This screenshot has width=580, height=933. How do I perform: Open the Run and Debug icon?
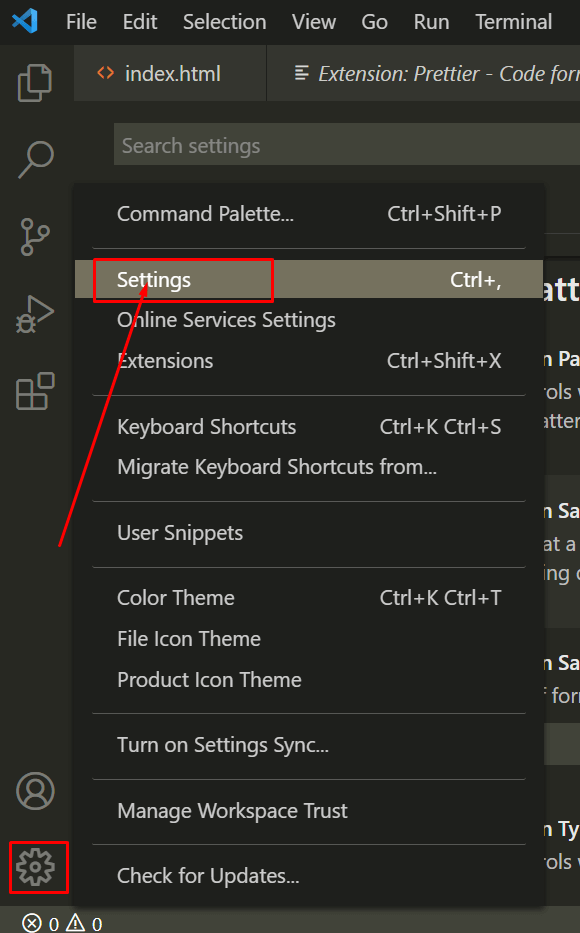click(35, 314)
